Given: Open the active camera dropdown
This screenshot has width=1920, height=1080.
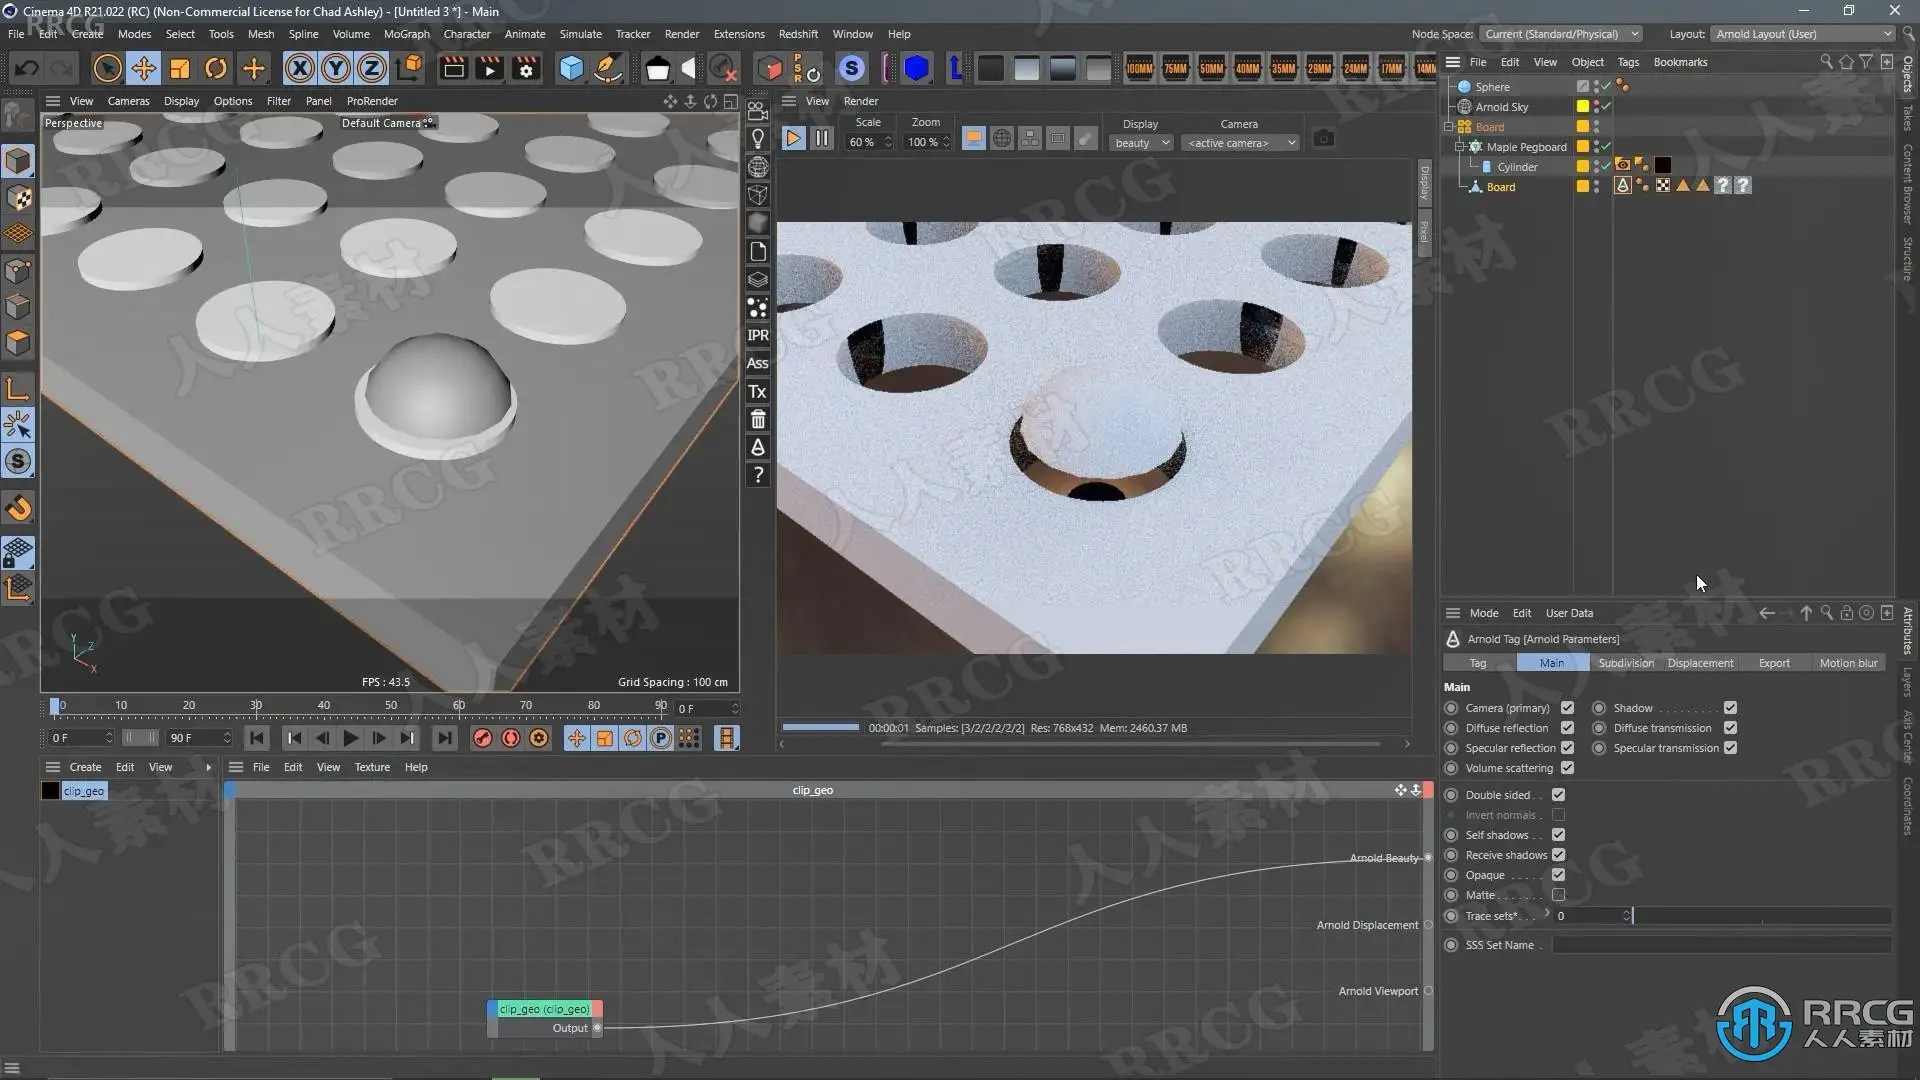Looking at the screenshot, I should coord(1239,143).
